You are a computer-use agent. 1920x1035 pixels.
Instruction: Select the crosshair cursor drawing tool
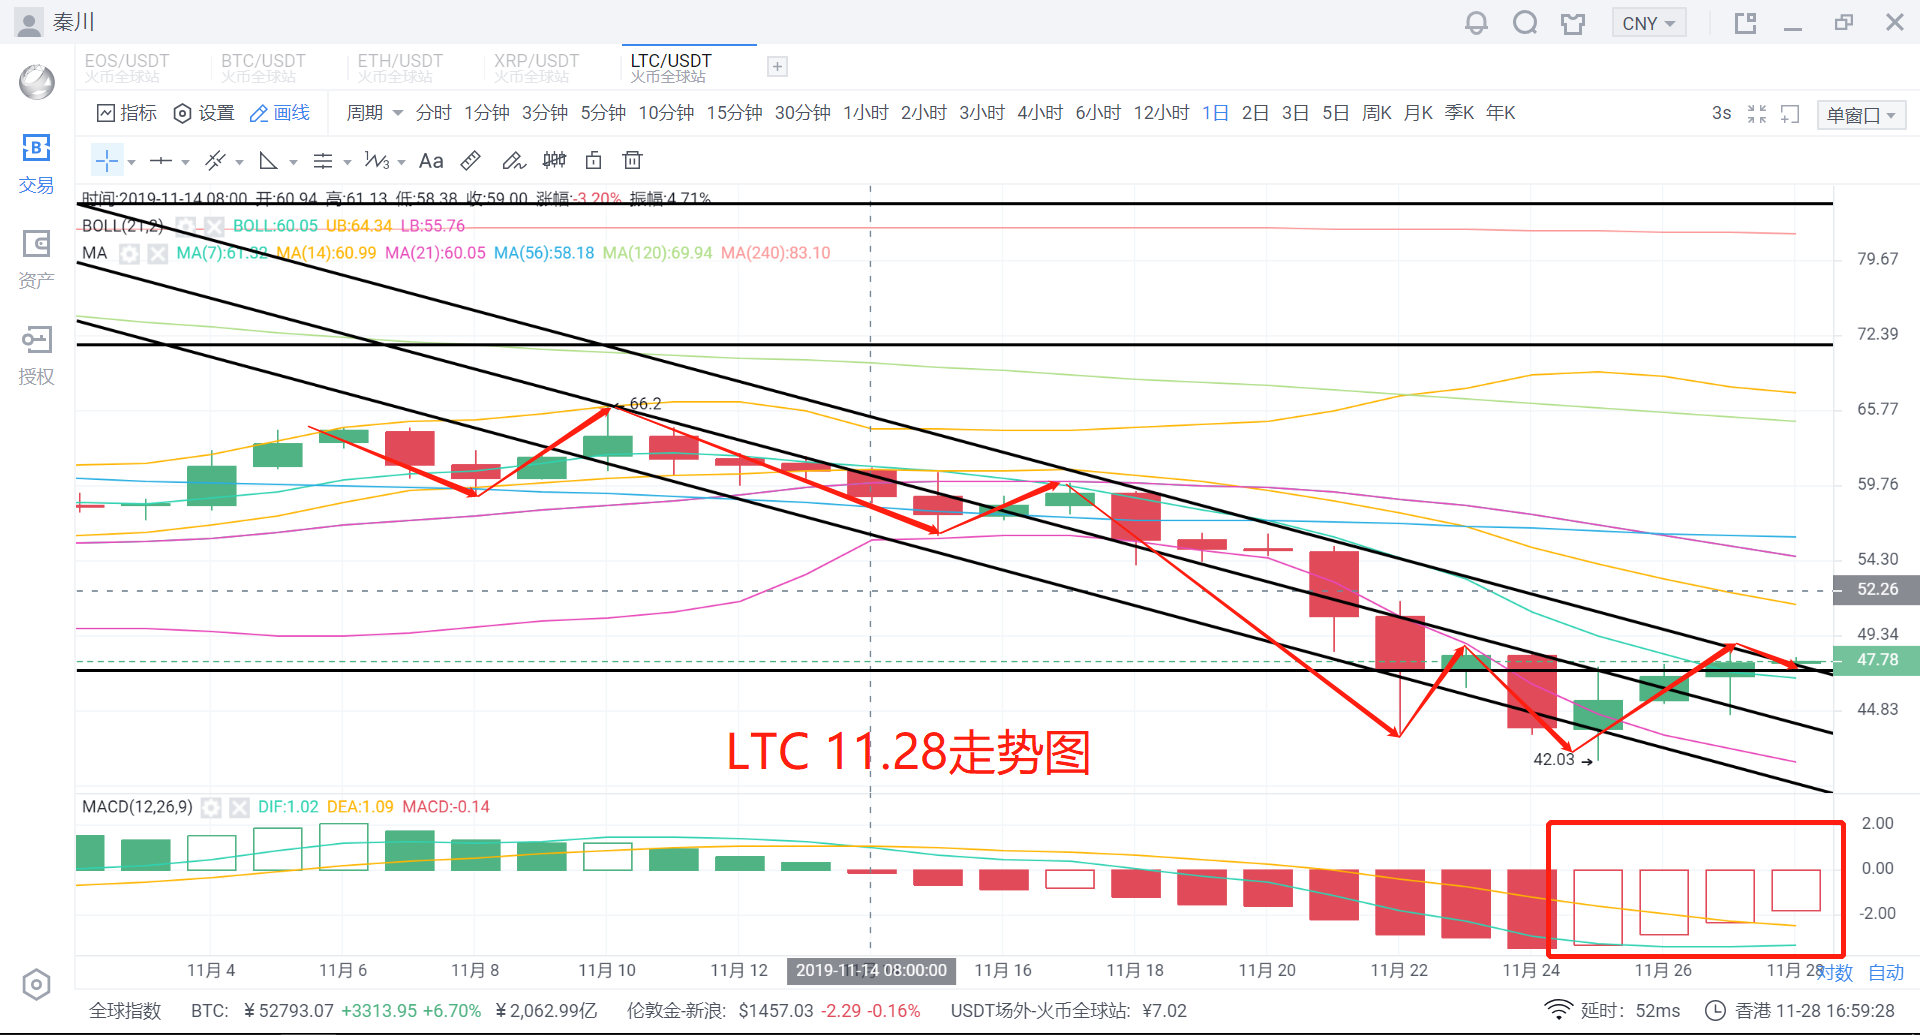click(107, 160)
